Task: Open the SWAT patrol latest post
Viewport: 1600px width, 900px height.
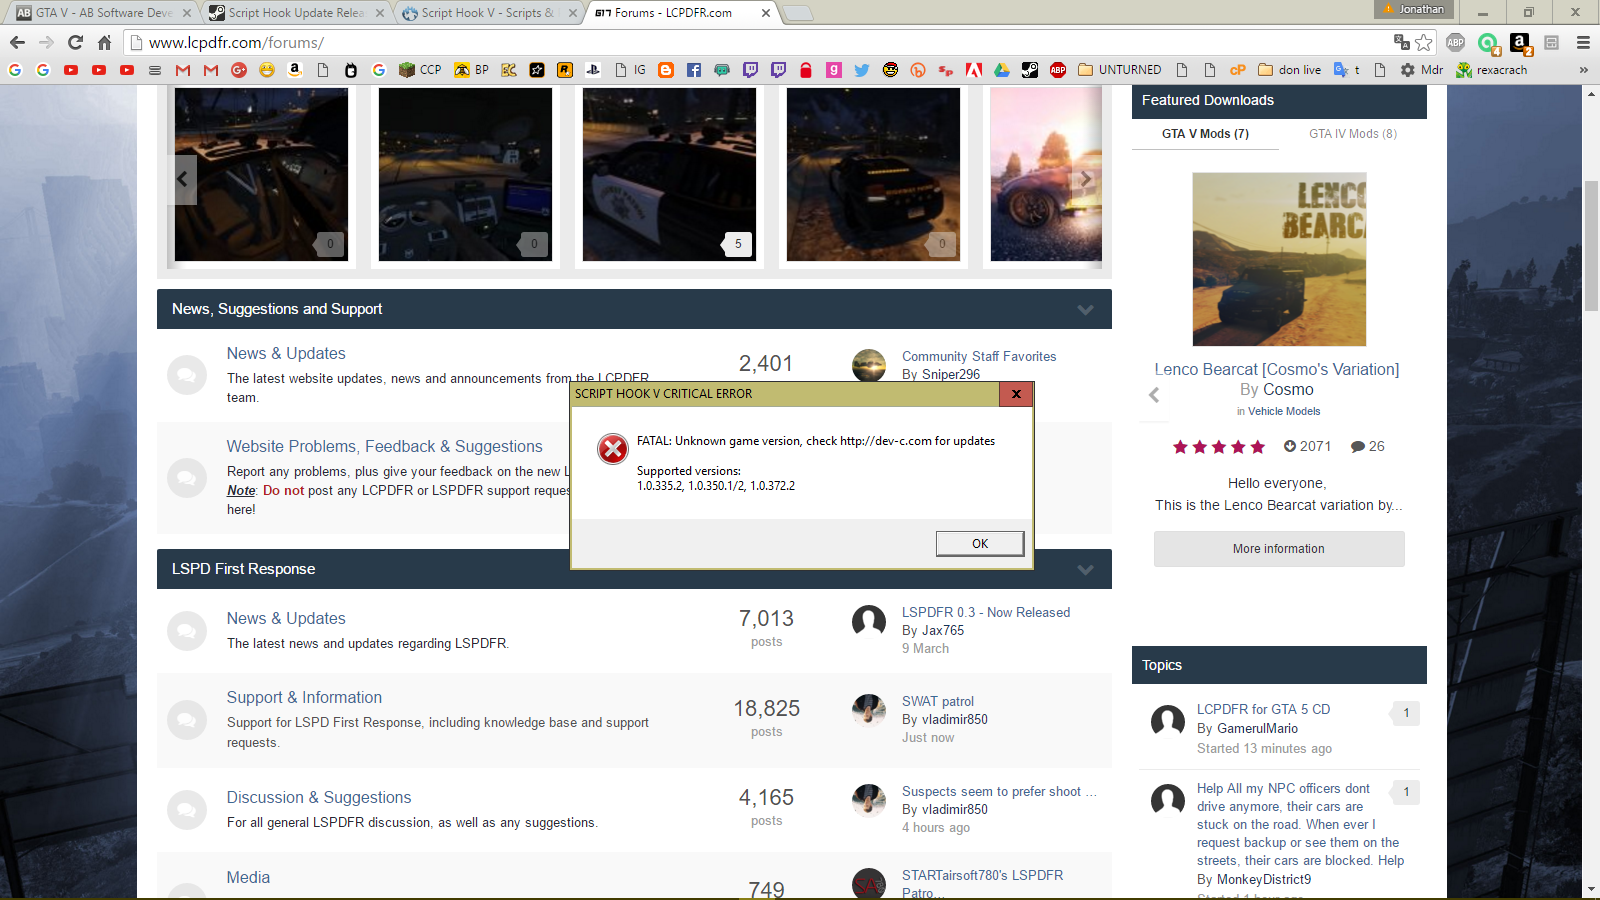Action: coord(938,701)
